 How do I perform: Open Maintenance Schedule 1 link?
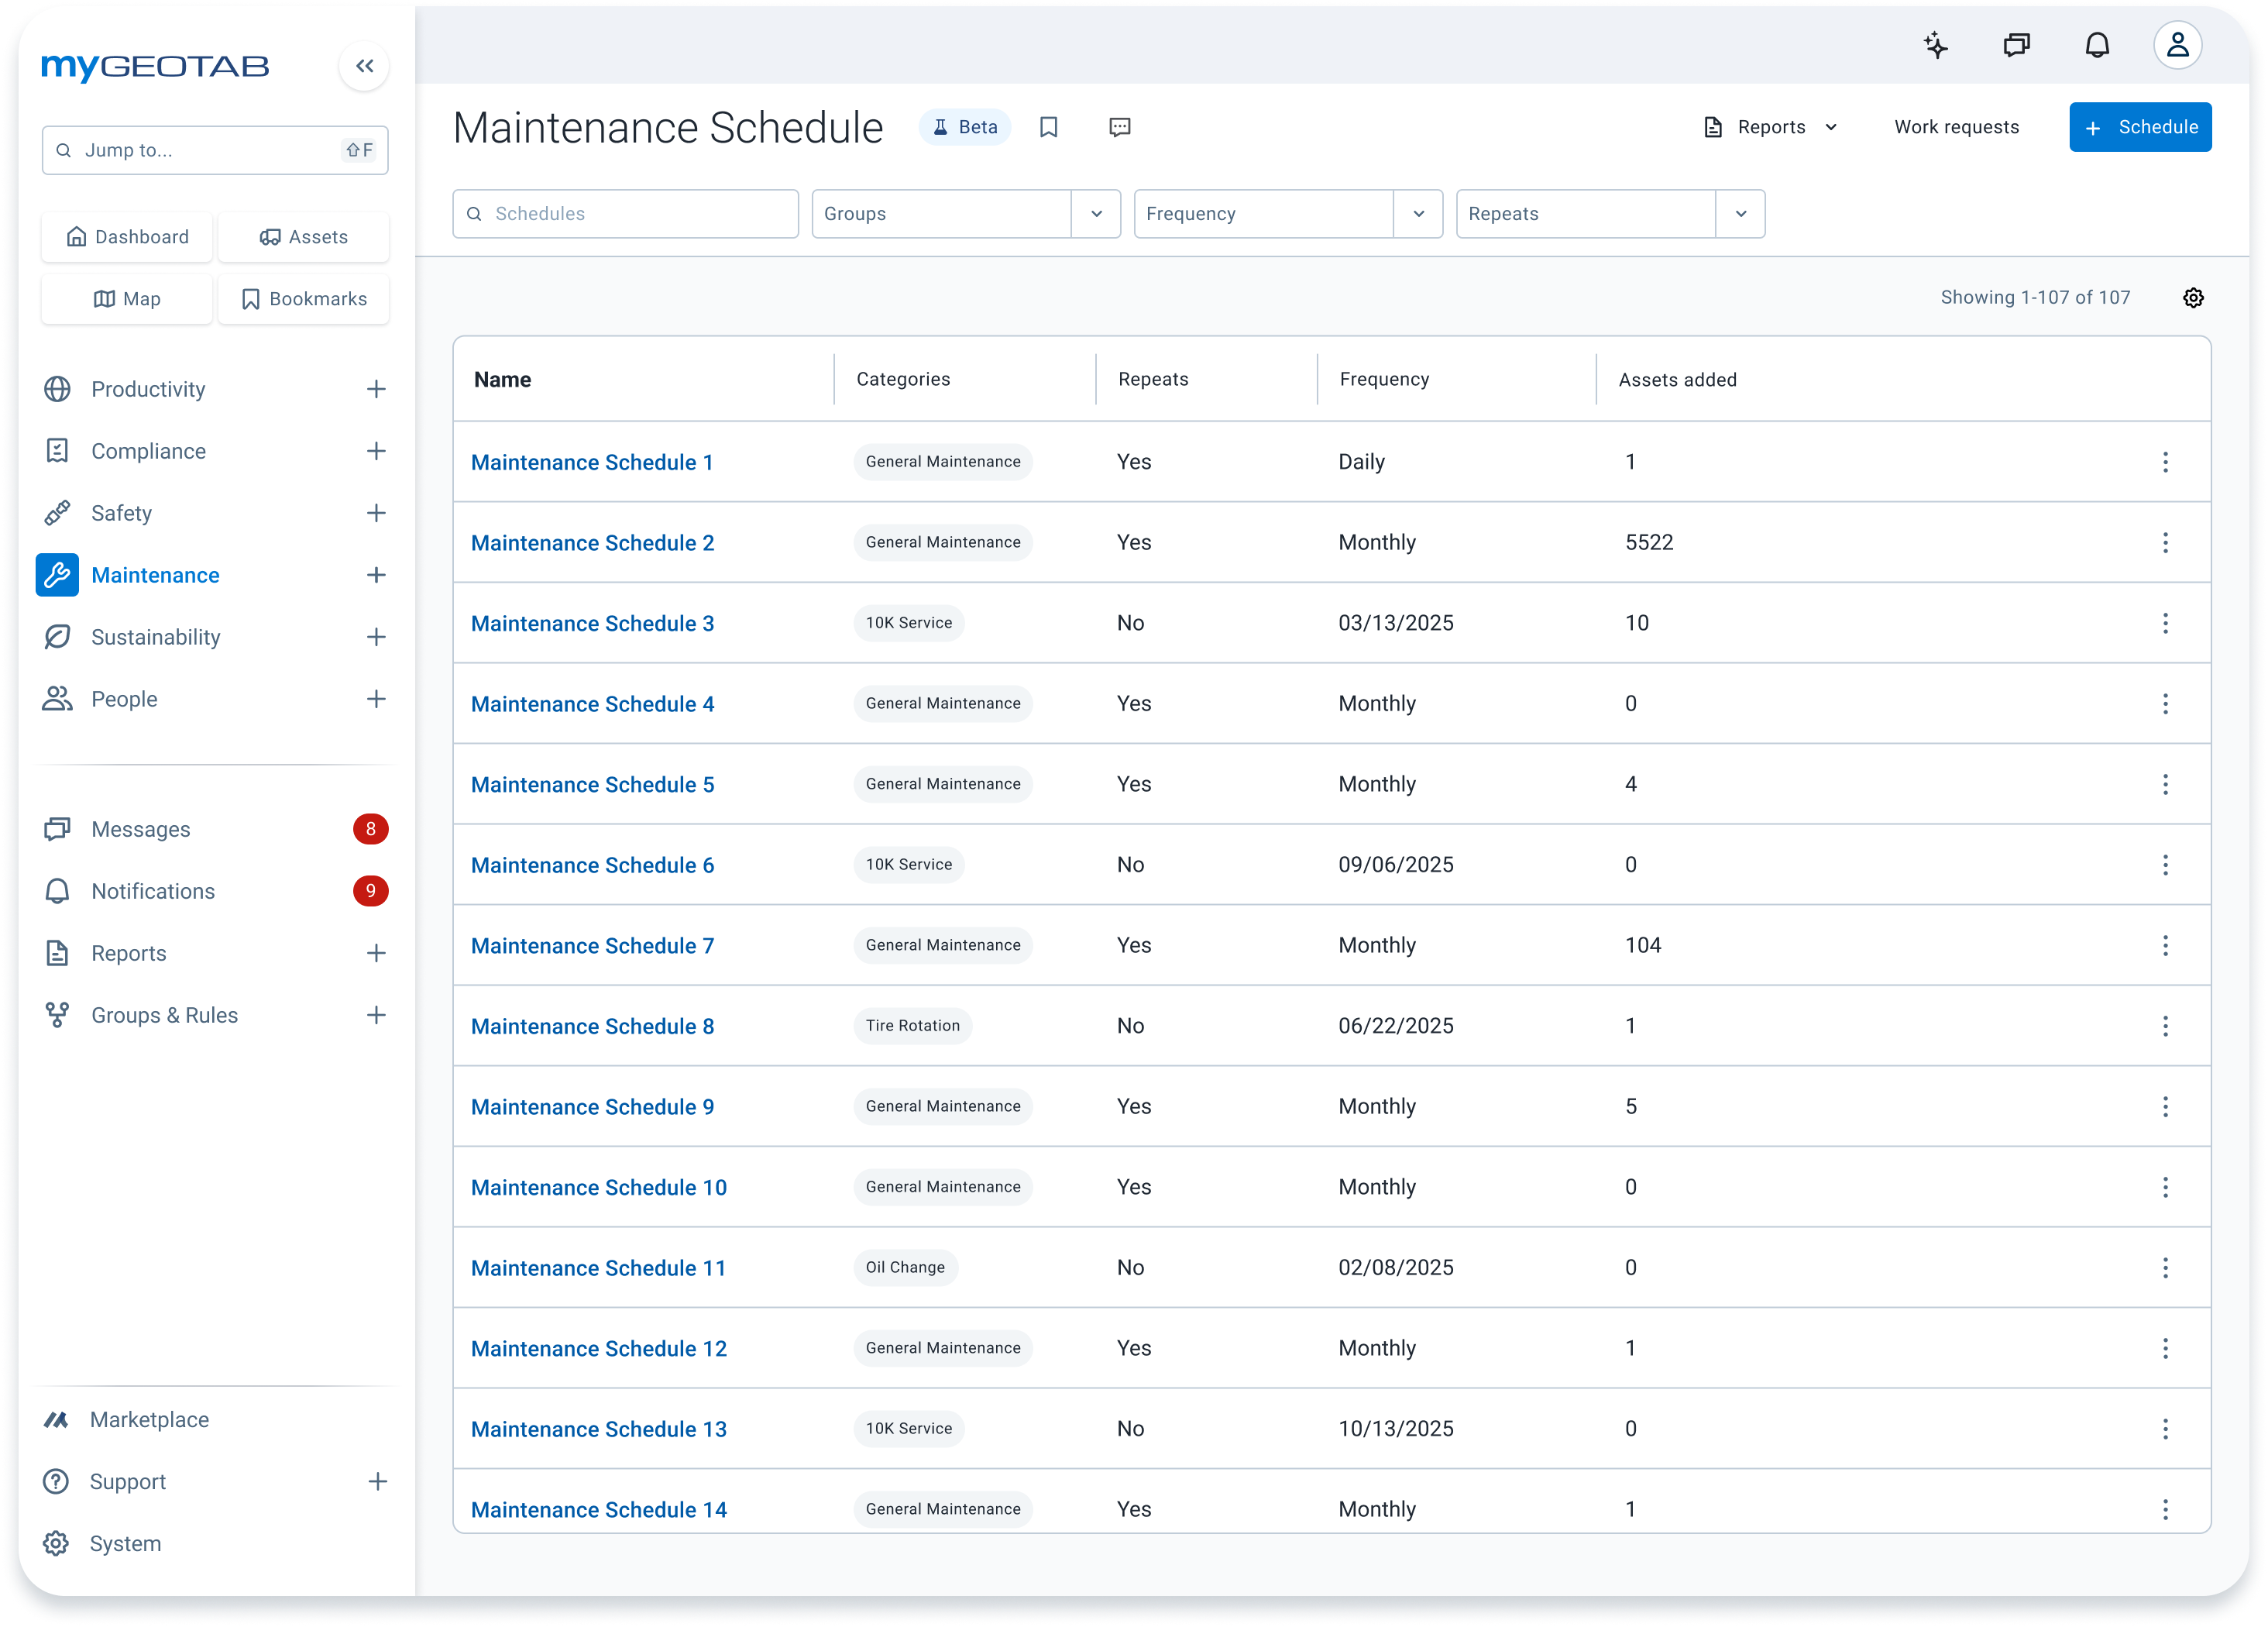point(592,462)
